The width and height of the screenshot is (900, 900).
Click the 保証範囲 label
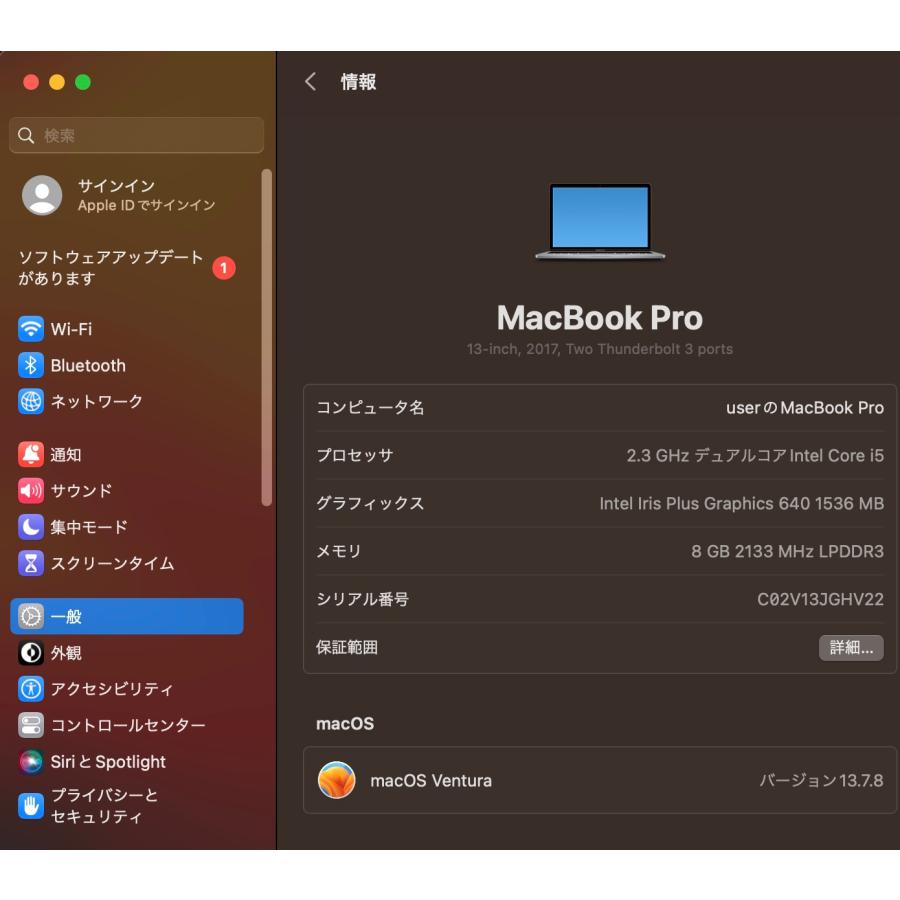[347, 647]
